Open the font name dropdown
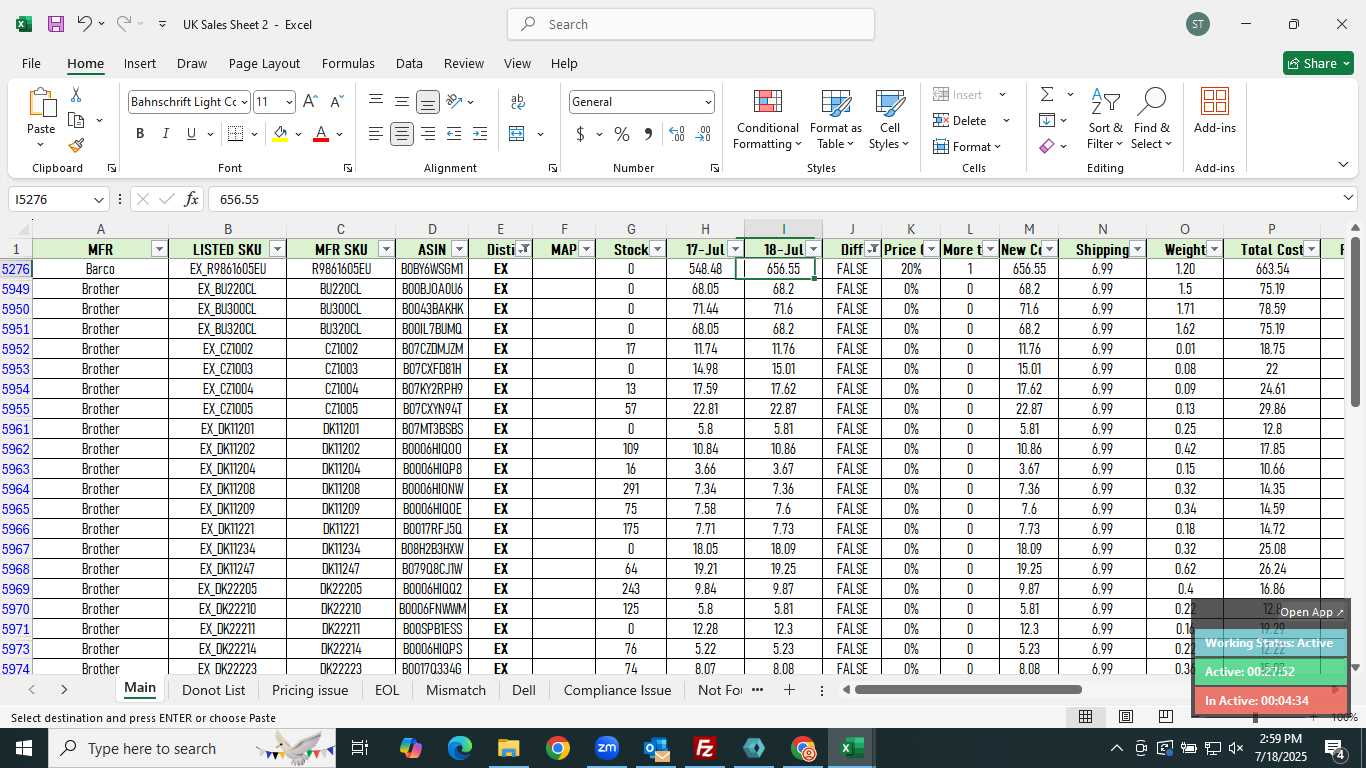 point(243,102)
